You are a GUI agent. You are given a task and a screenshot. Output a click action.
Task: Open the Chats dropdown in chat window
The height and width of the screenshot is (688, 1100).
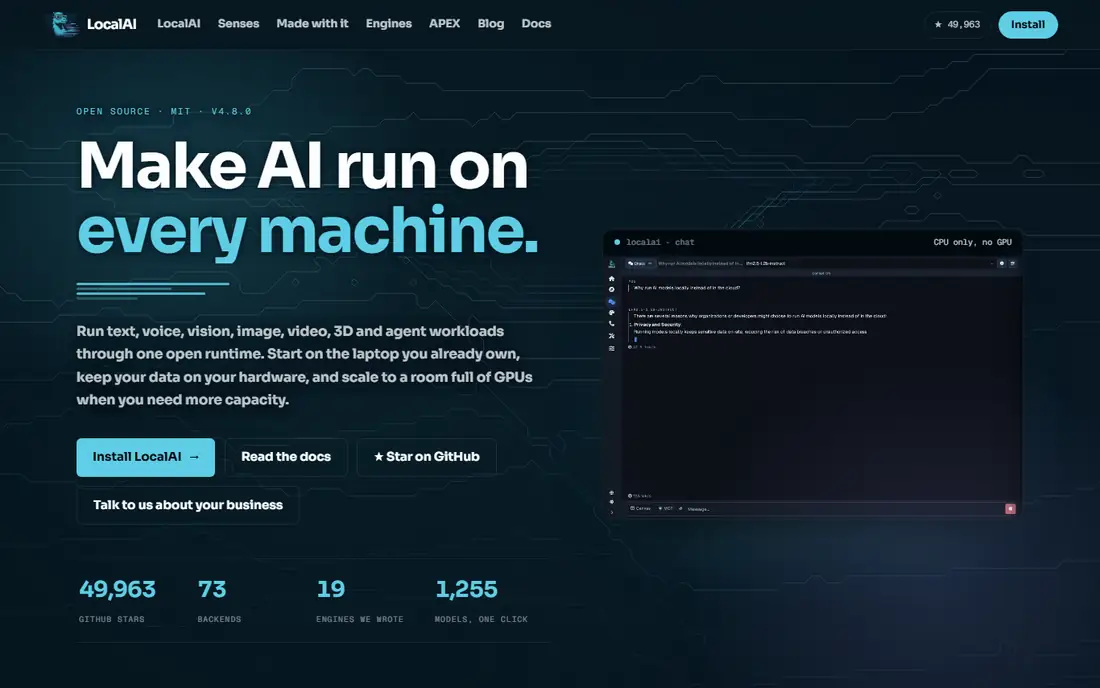point(640,264)
